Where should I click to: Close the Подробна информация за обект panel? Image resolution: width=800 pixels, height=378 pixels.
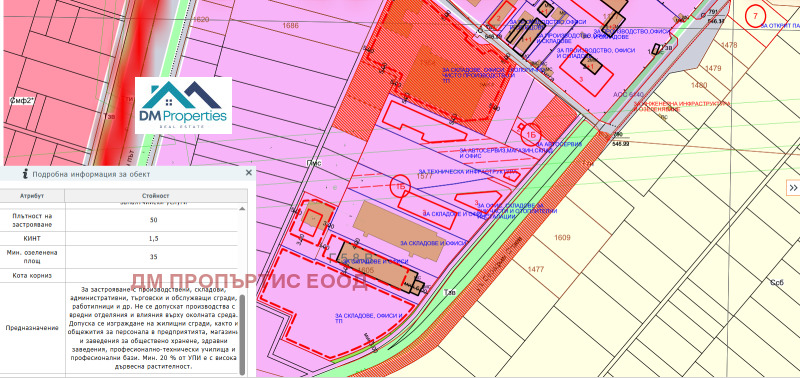[248, 173]
